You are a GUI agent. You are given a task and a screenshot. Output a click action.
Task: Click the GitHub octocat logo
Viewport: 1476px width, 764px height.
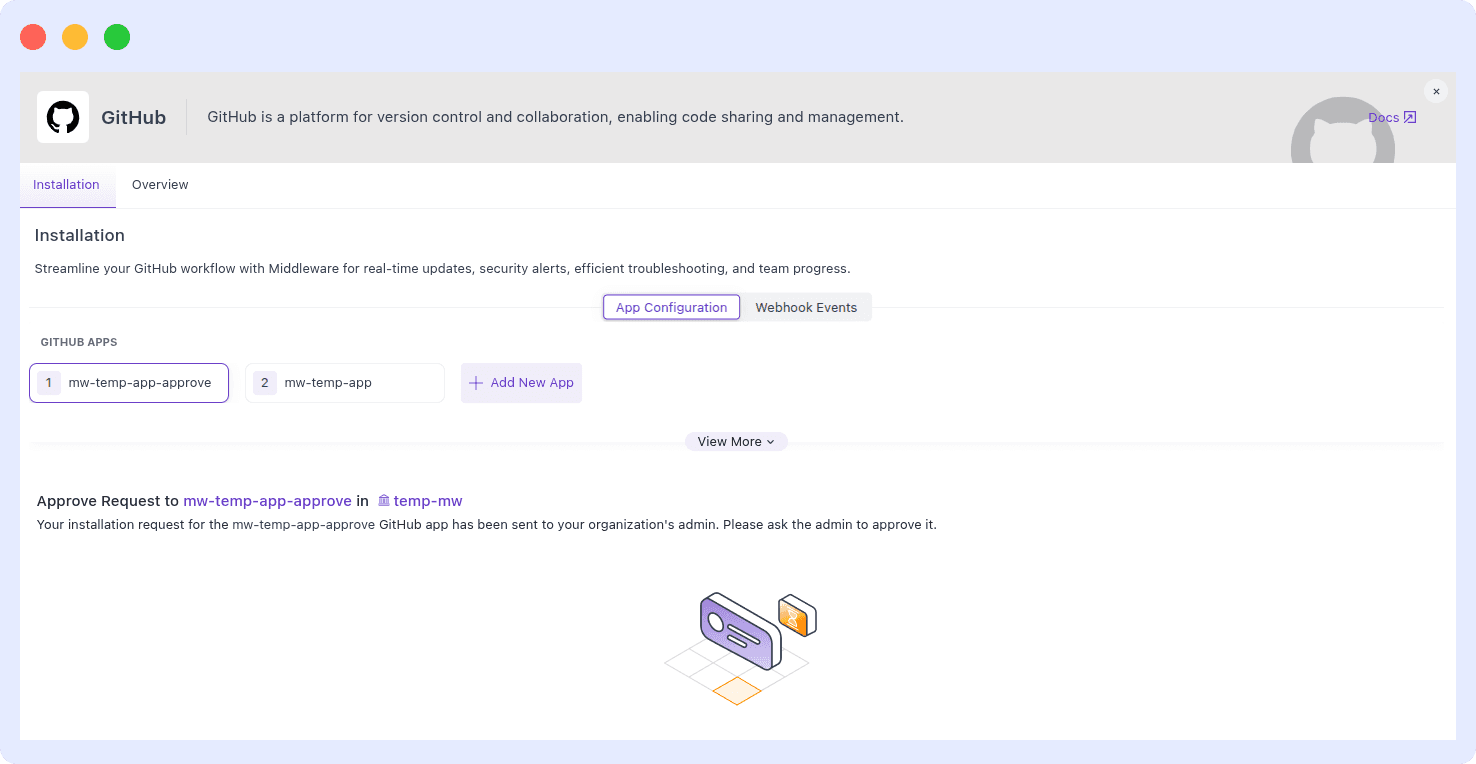pyautogui.click(x=62, y=116)
